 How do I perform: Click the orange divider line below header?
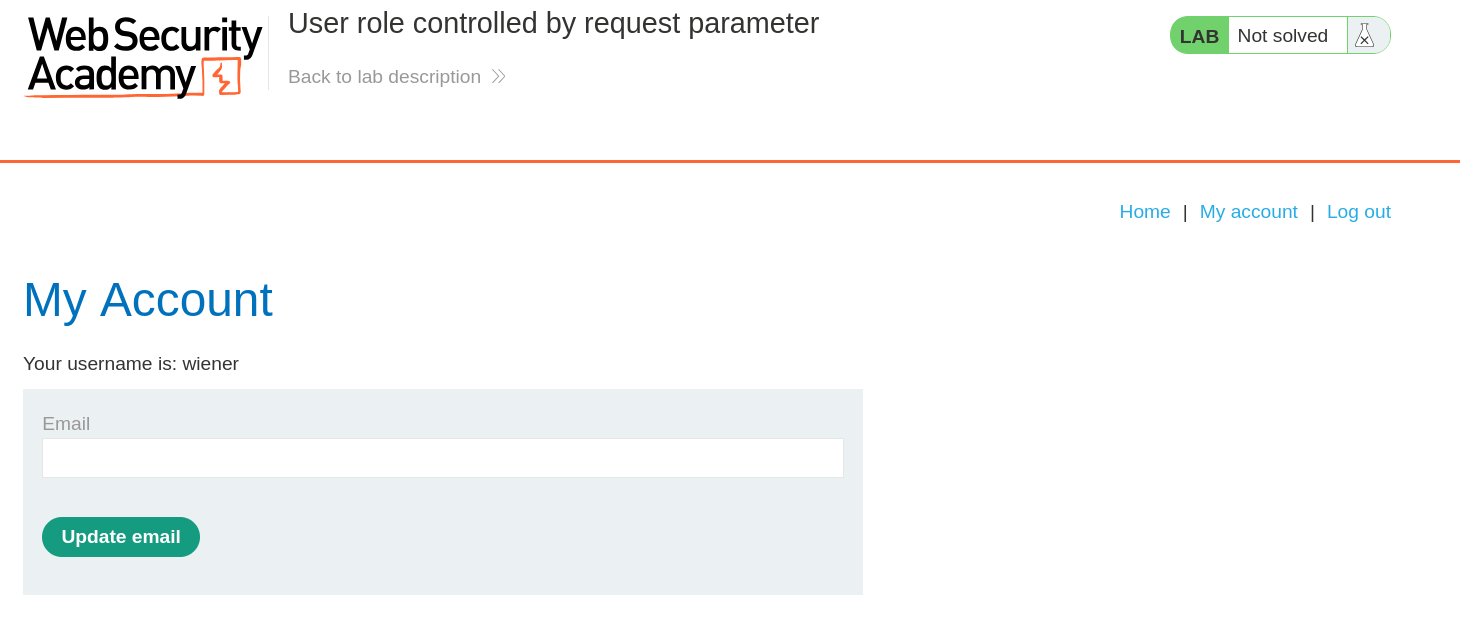[x=730, y=158]
